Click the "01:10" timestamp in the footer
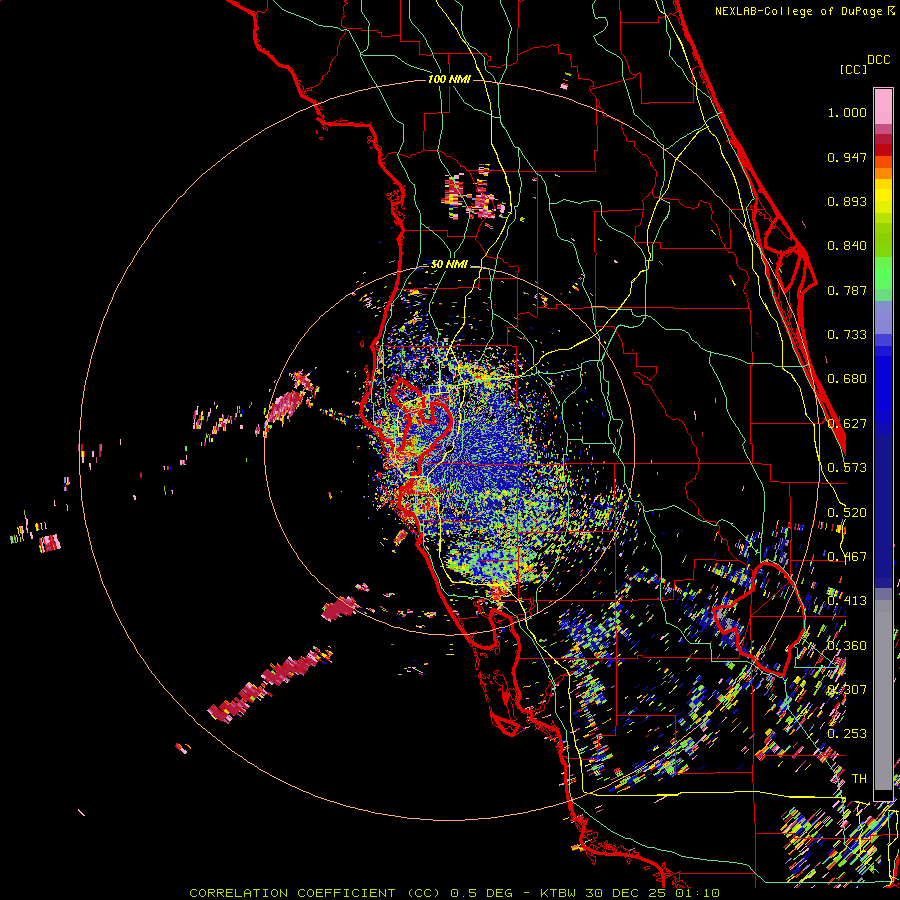The width and height of the screenshot is (900, 900). pyautogui.click(x=697, y=893)
